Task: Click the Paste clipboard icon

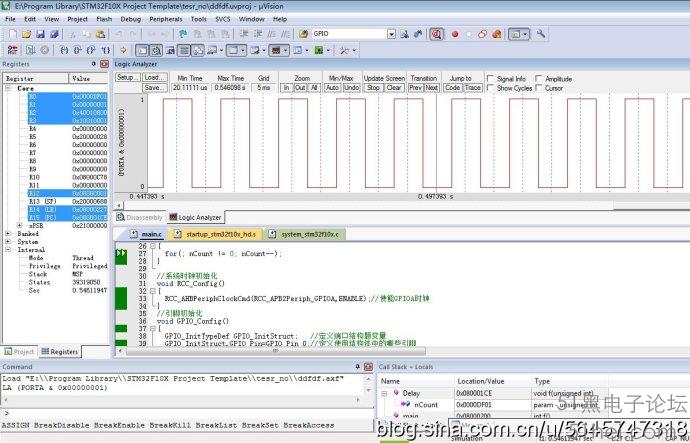Action: (x=101, y=34)
